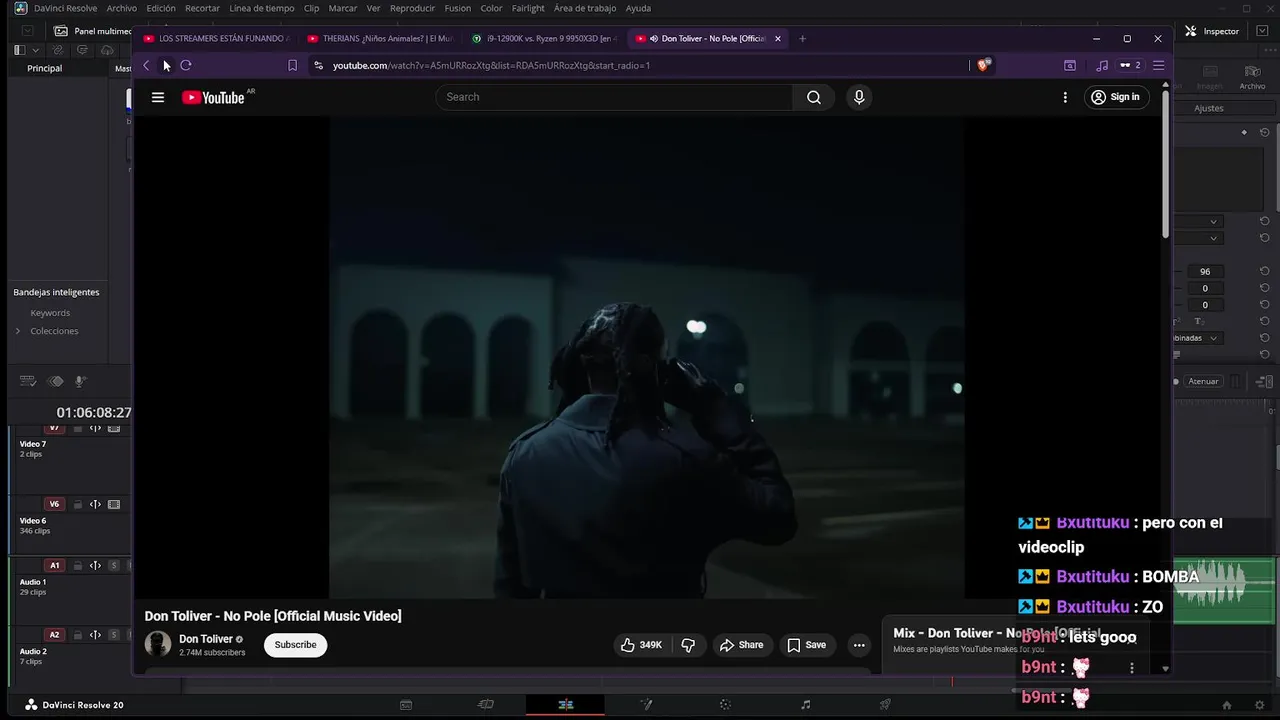Go back with the browser back arrow
Image resolution: width=1280 pixels, height=720 pixels.
click(x=146, y=65)
